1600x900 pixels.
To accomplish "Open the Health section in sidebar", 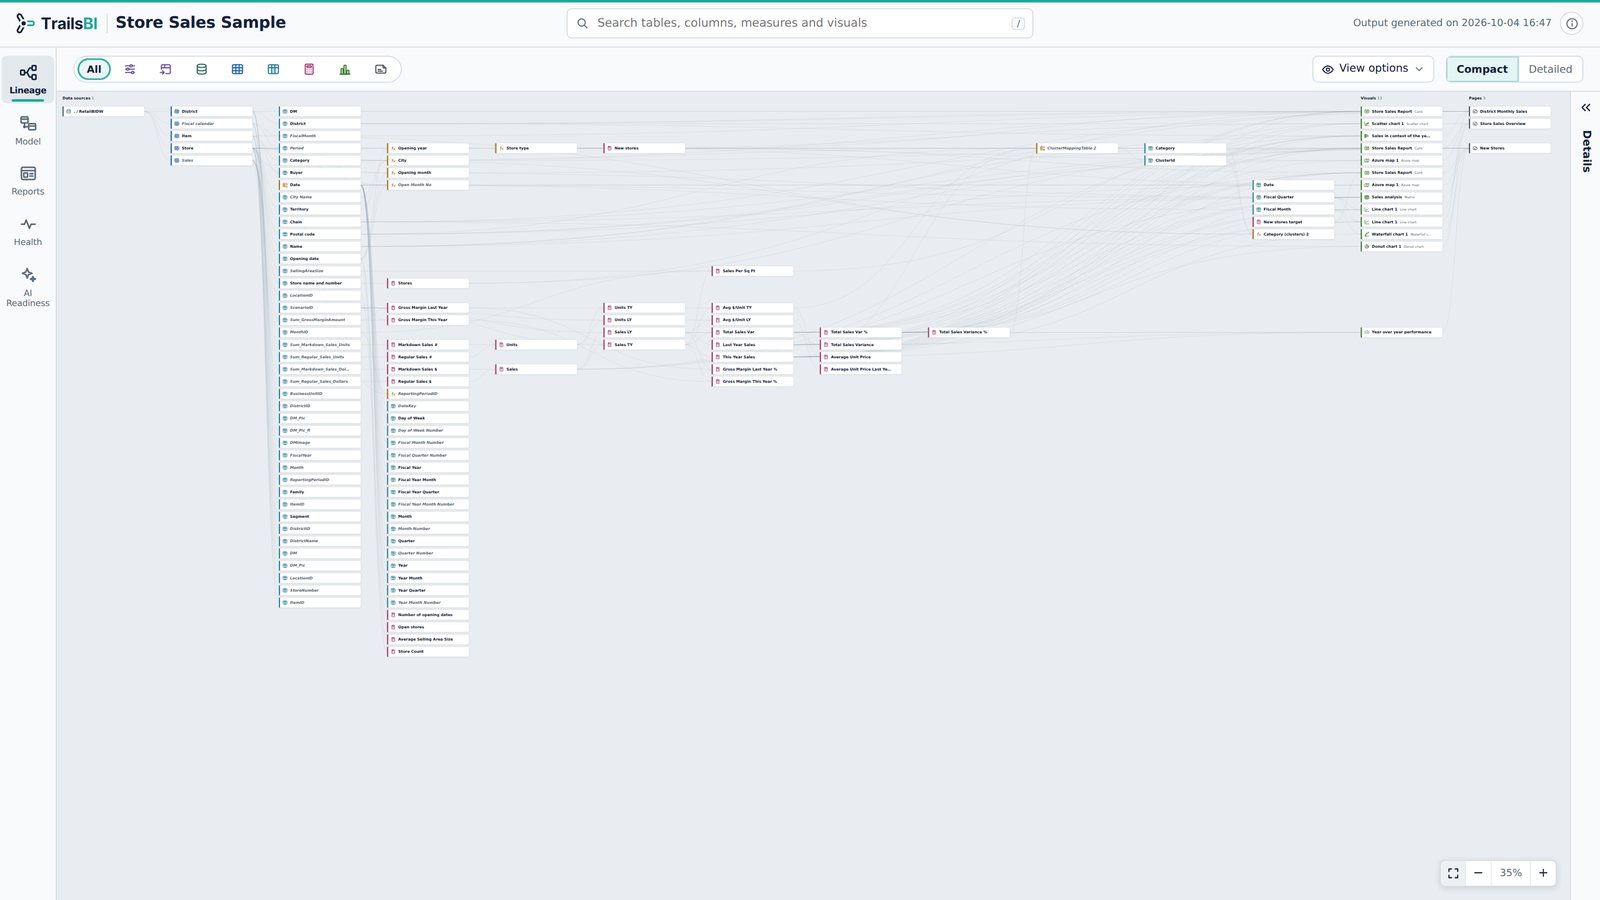I will (28, 232).
